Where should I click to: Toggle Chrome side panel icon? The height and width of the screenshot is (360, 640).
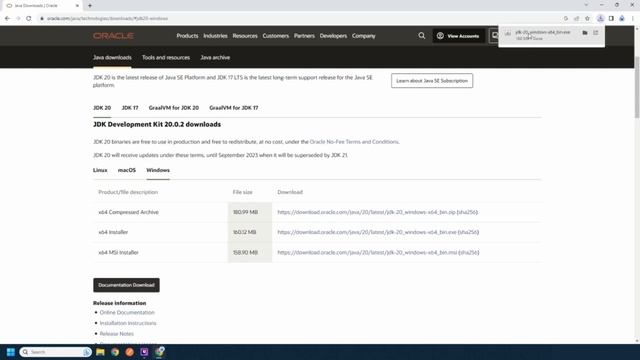(x=611, y=18)
